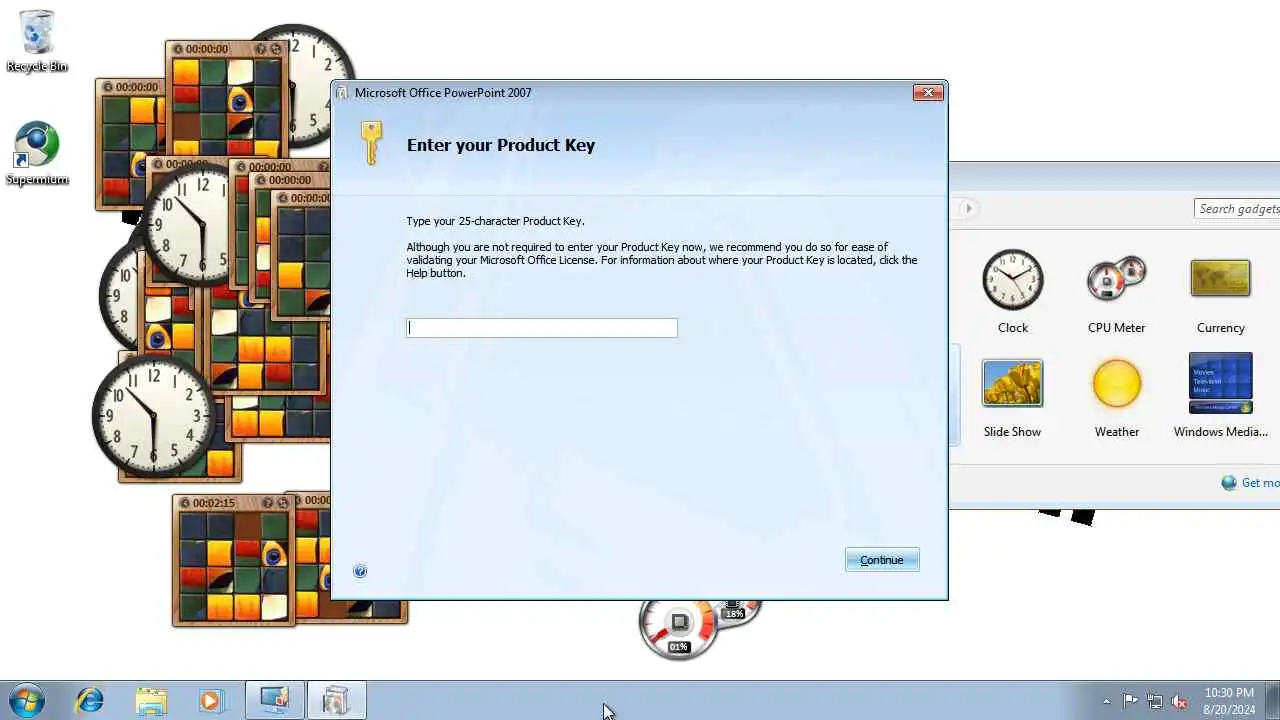Open Windows Media Player from the taskbar

coord(212,700)
